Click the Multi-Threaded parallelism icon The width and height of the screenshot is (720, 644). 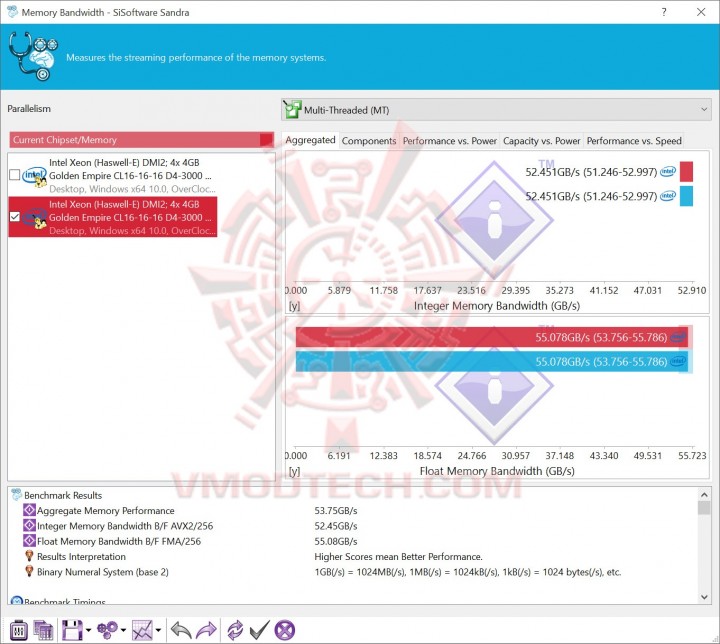(292, 110)
